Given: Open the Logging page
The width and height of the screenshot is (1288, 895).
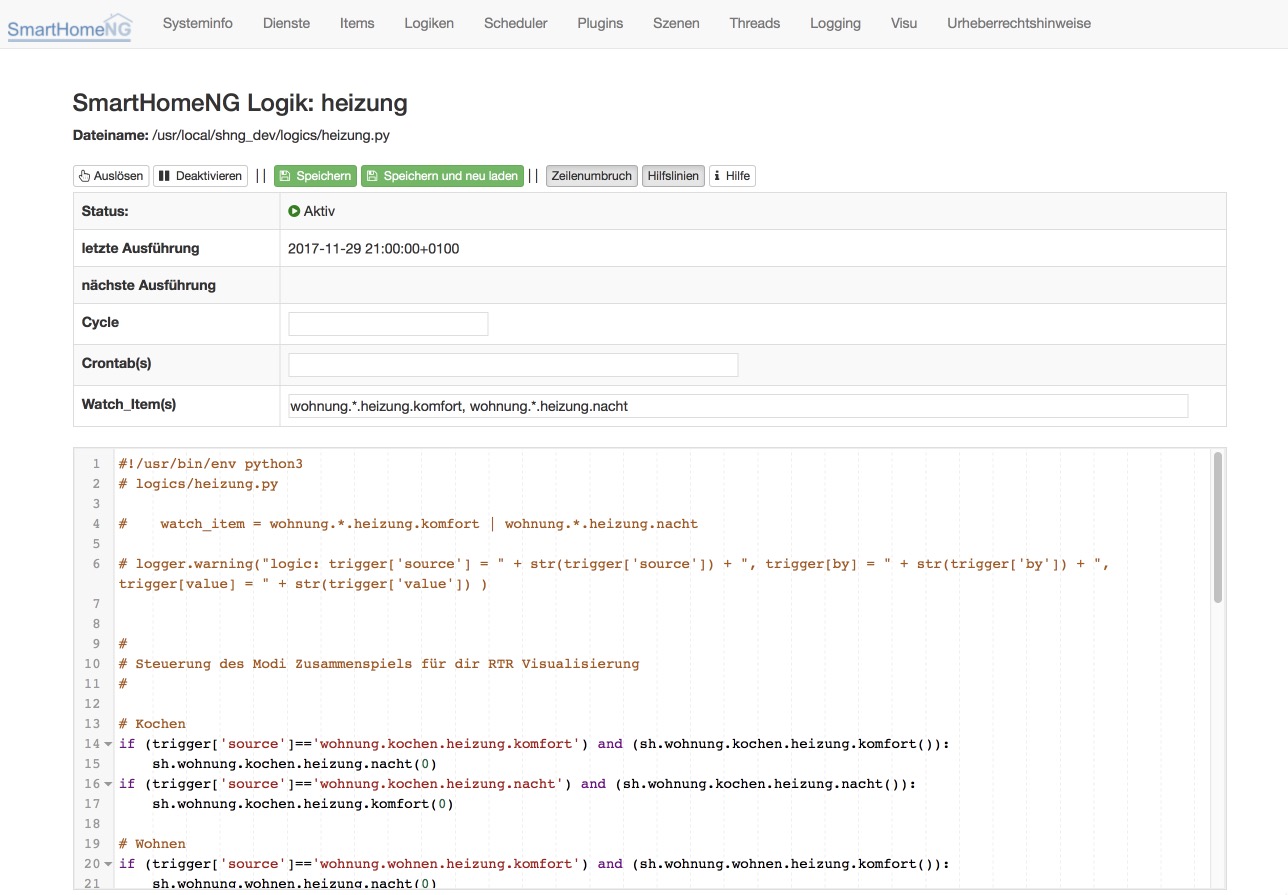Looking at the screenshot, I should [835, 23].
